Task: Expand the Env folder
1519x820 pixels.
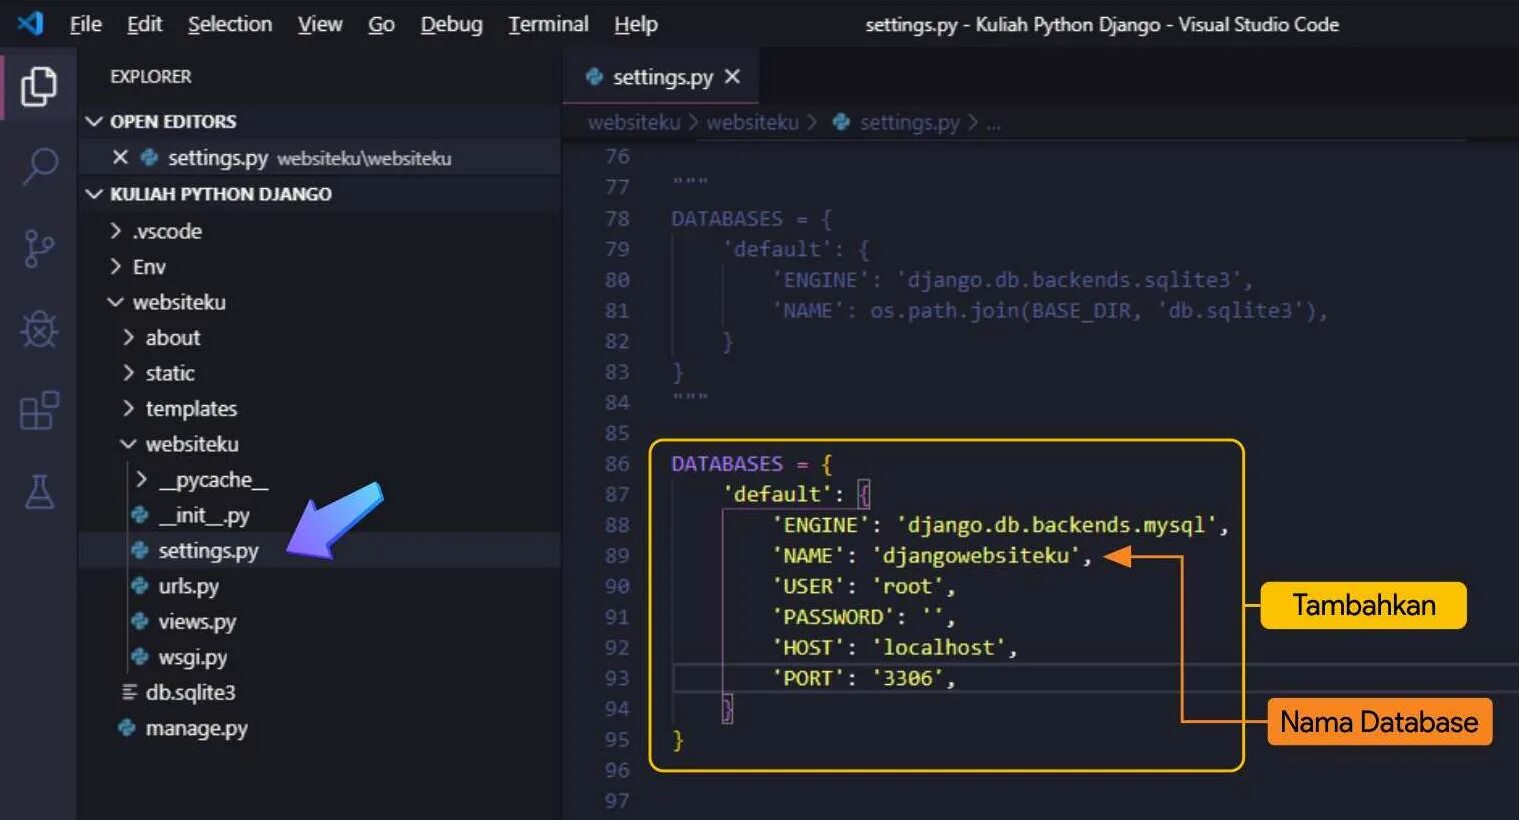Action: click(x=116, y=267)
